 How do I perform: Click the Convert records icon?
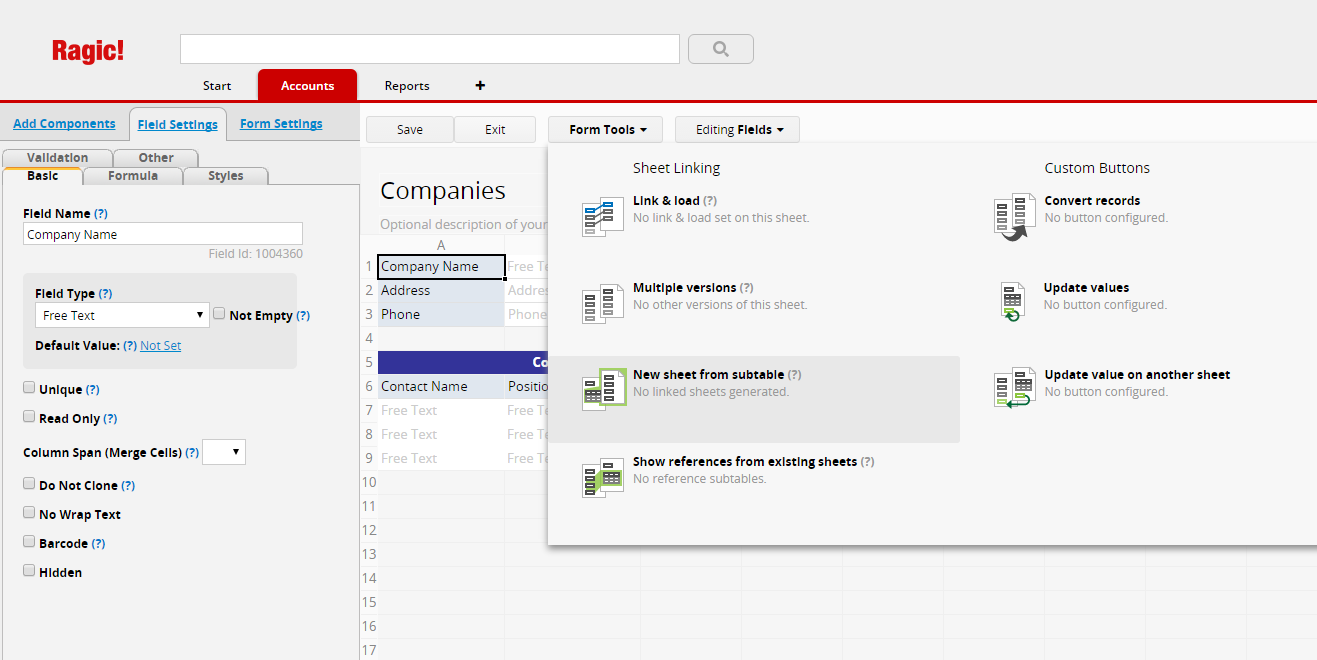tap(1015, 217)
